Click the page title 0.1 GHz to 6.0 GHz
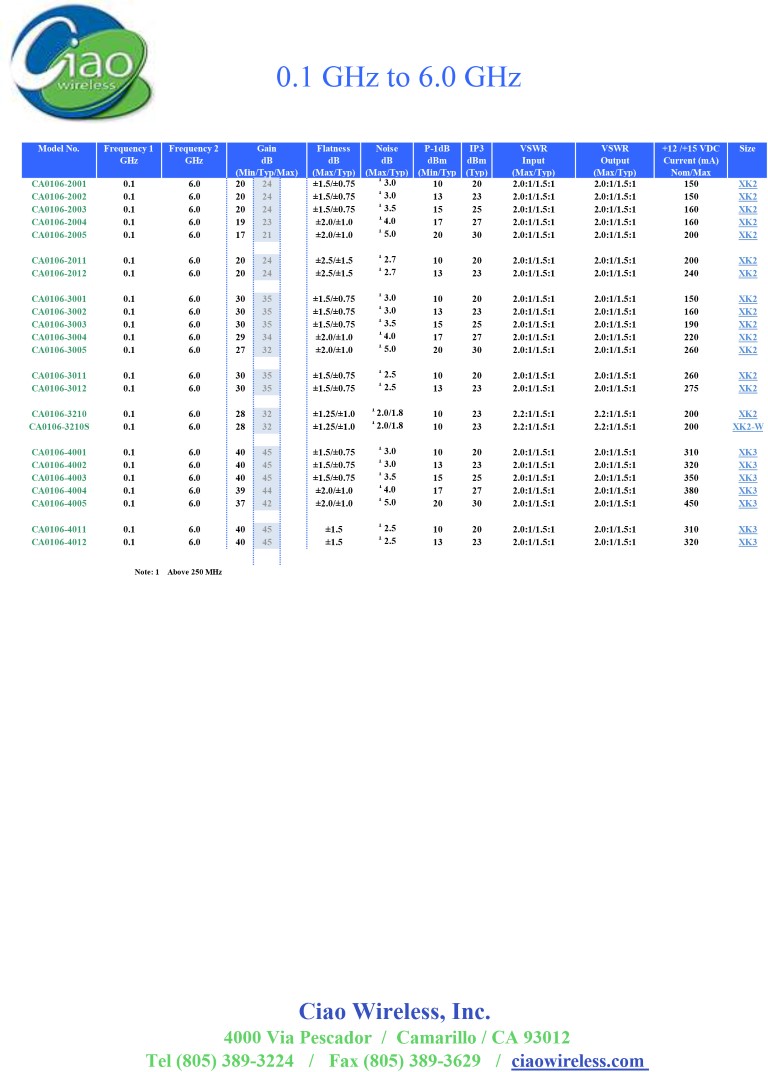The width and height of the screenshot is (768, 1072). (x=398, y=78)
